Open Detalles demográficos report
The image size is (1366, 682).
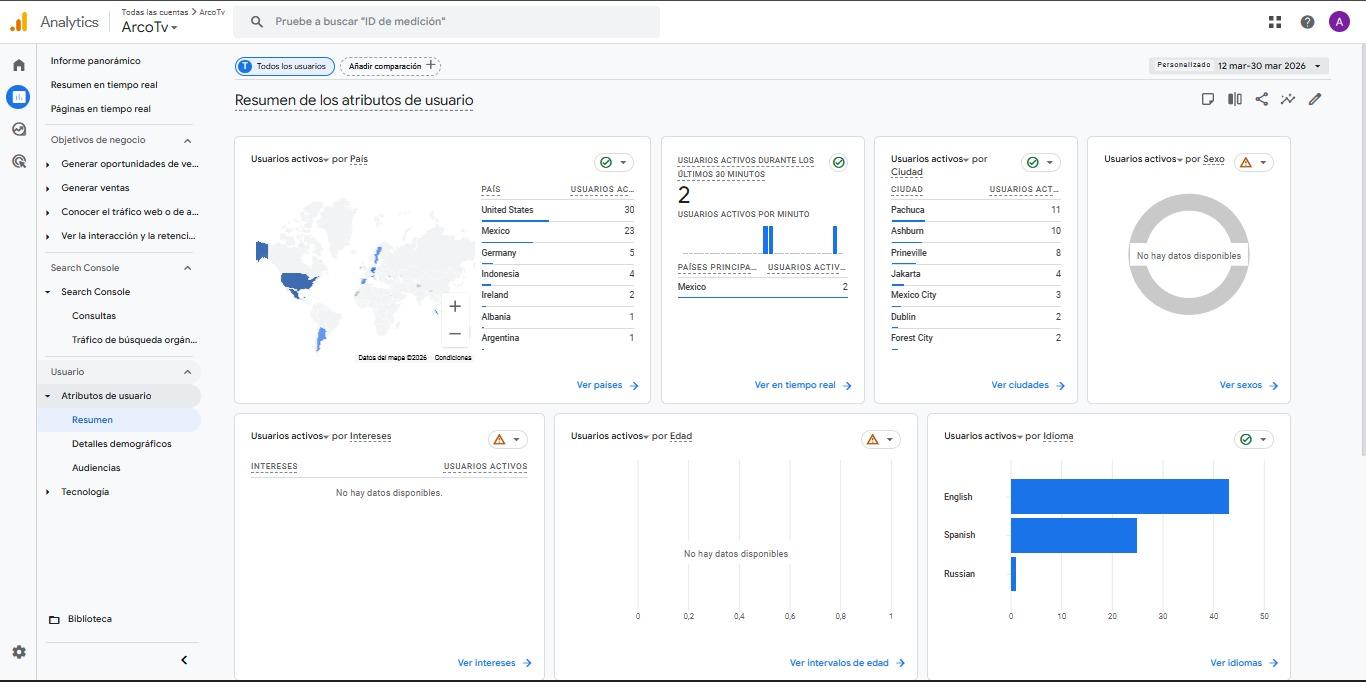click(122, 444)
